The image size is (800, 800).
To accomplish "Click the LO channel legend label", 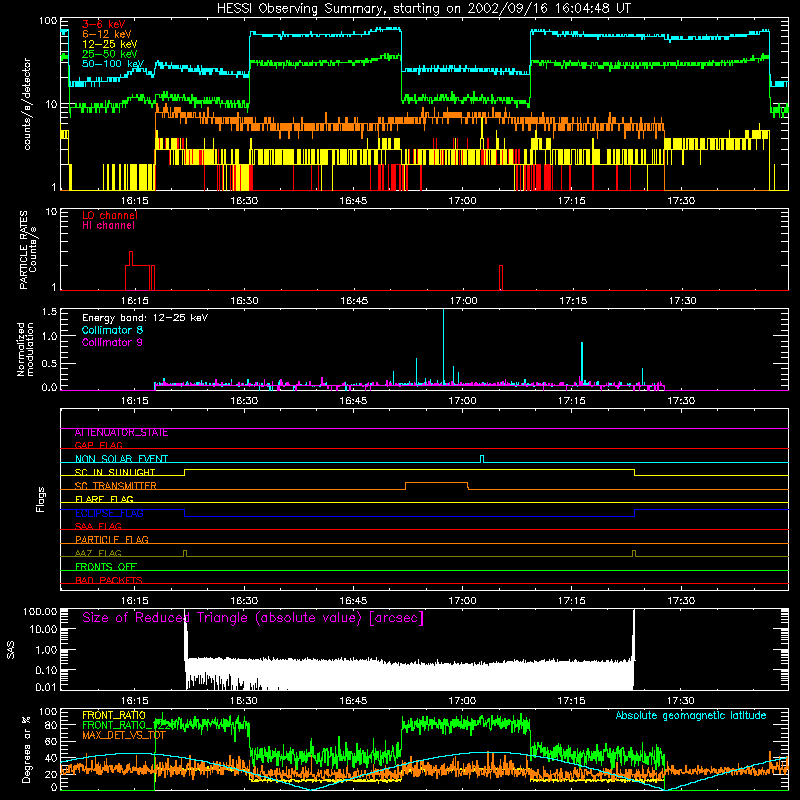I will (110, 215).
